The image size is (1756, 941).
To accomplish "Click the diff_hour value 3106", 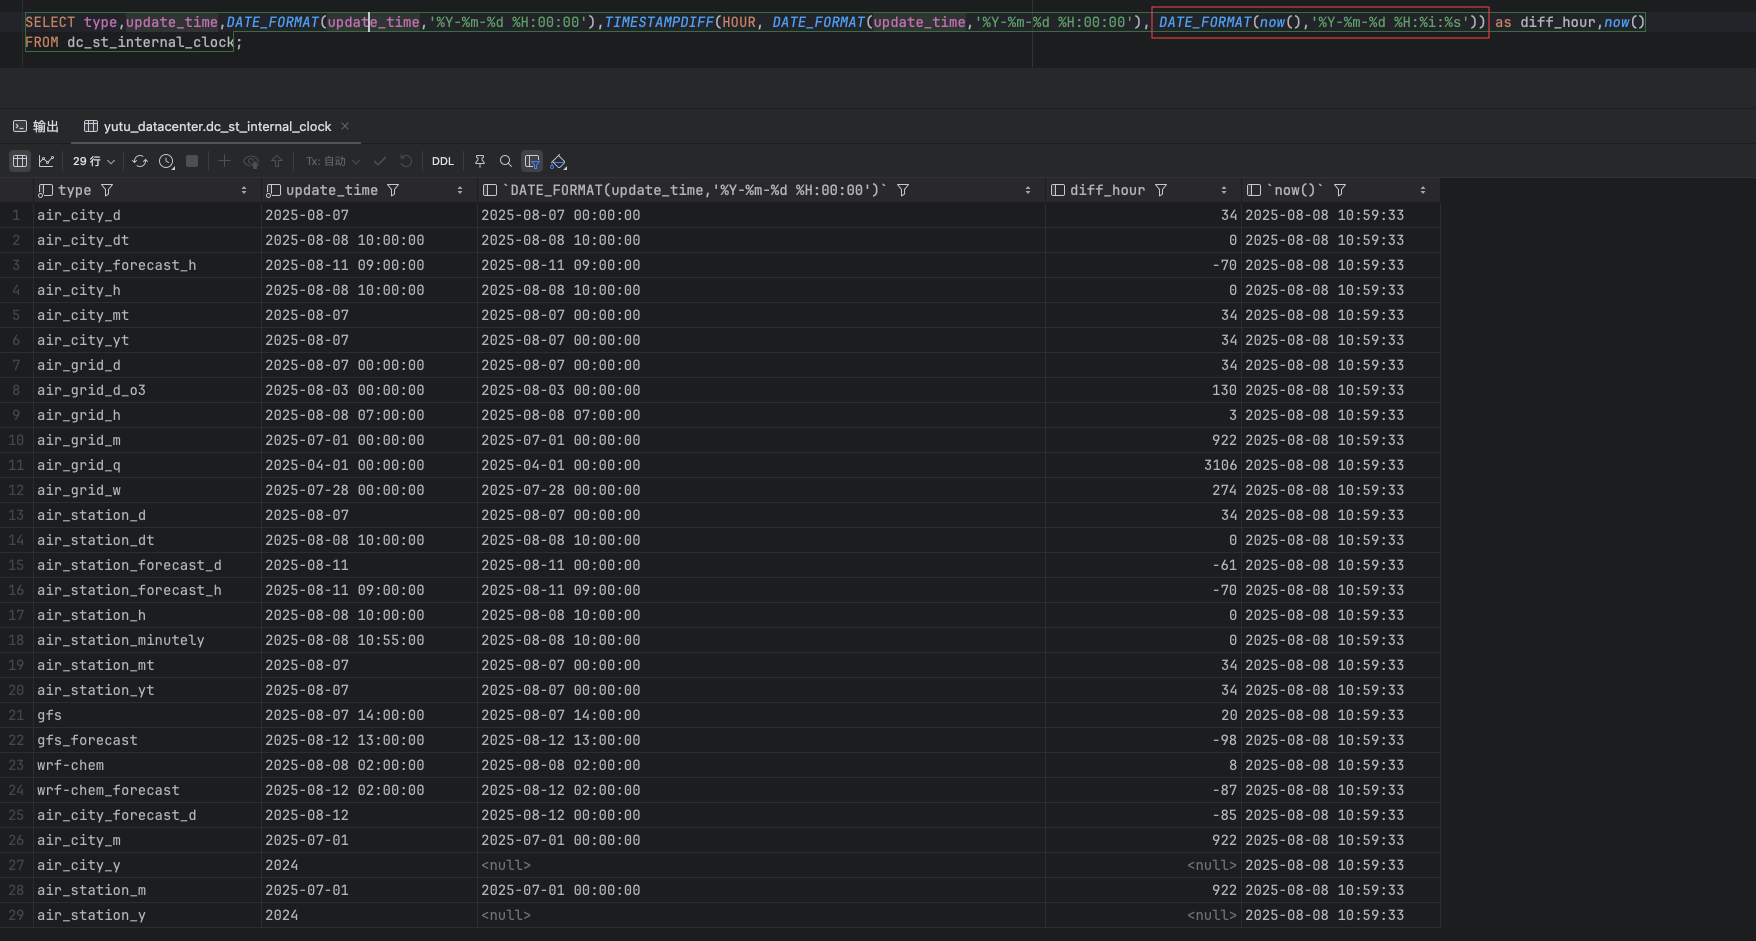I will coord(1220,465).
